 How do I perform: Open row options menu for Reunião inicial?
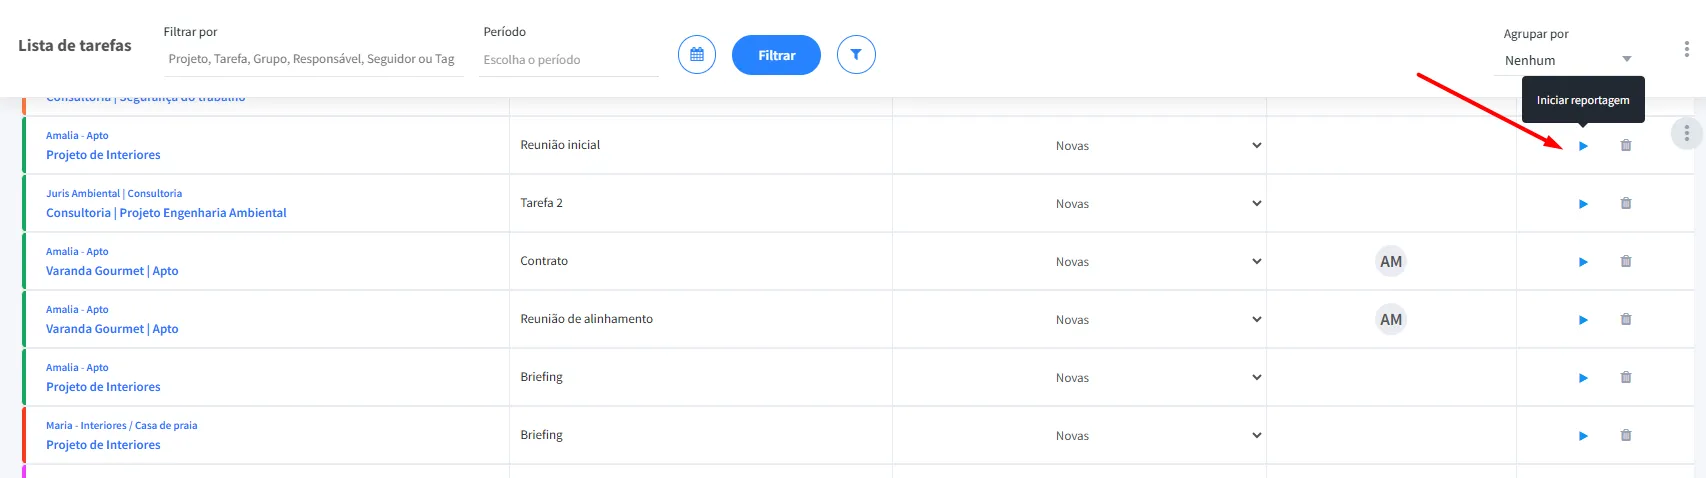(1687, 133)
